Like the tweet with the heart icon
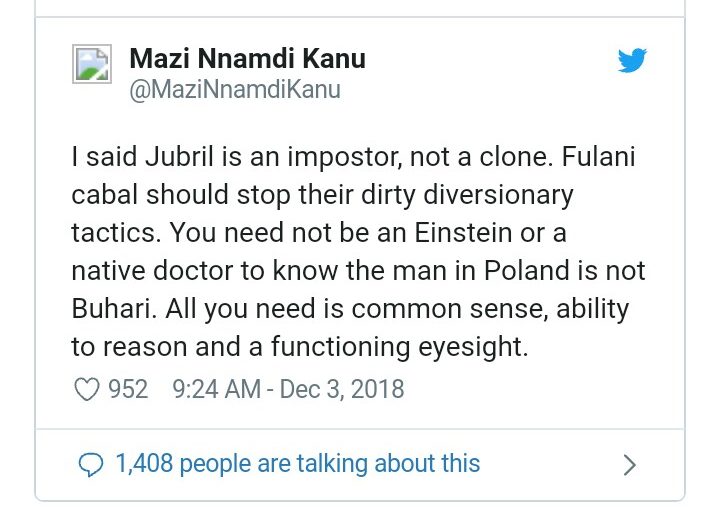The image size is (720, 525). [88, 389]
